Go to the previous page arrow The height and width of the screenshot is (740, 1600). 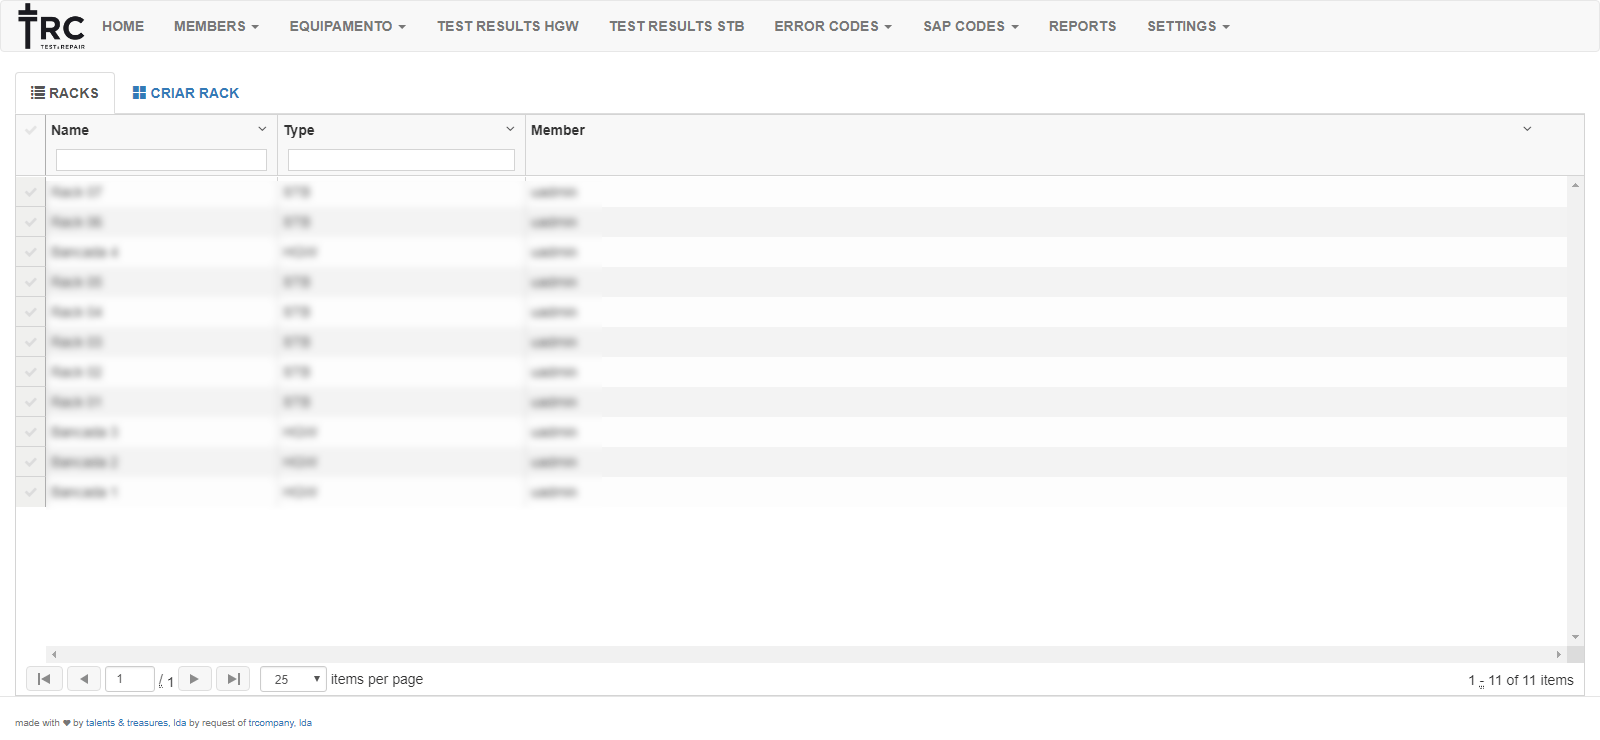click(x=84, y=679)
